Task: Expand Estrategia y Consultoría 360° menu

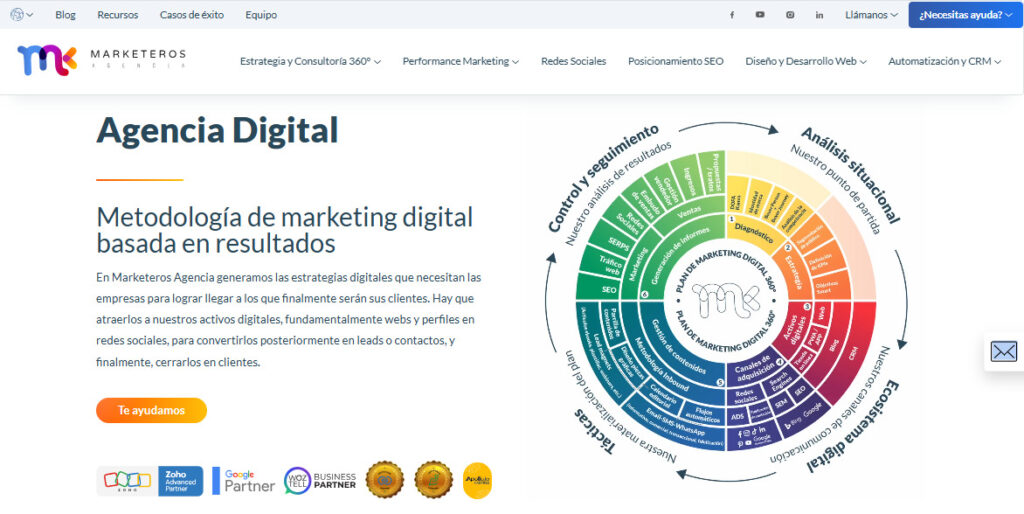Action: (x=310, y=61)
